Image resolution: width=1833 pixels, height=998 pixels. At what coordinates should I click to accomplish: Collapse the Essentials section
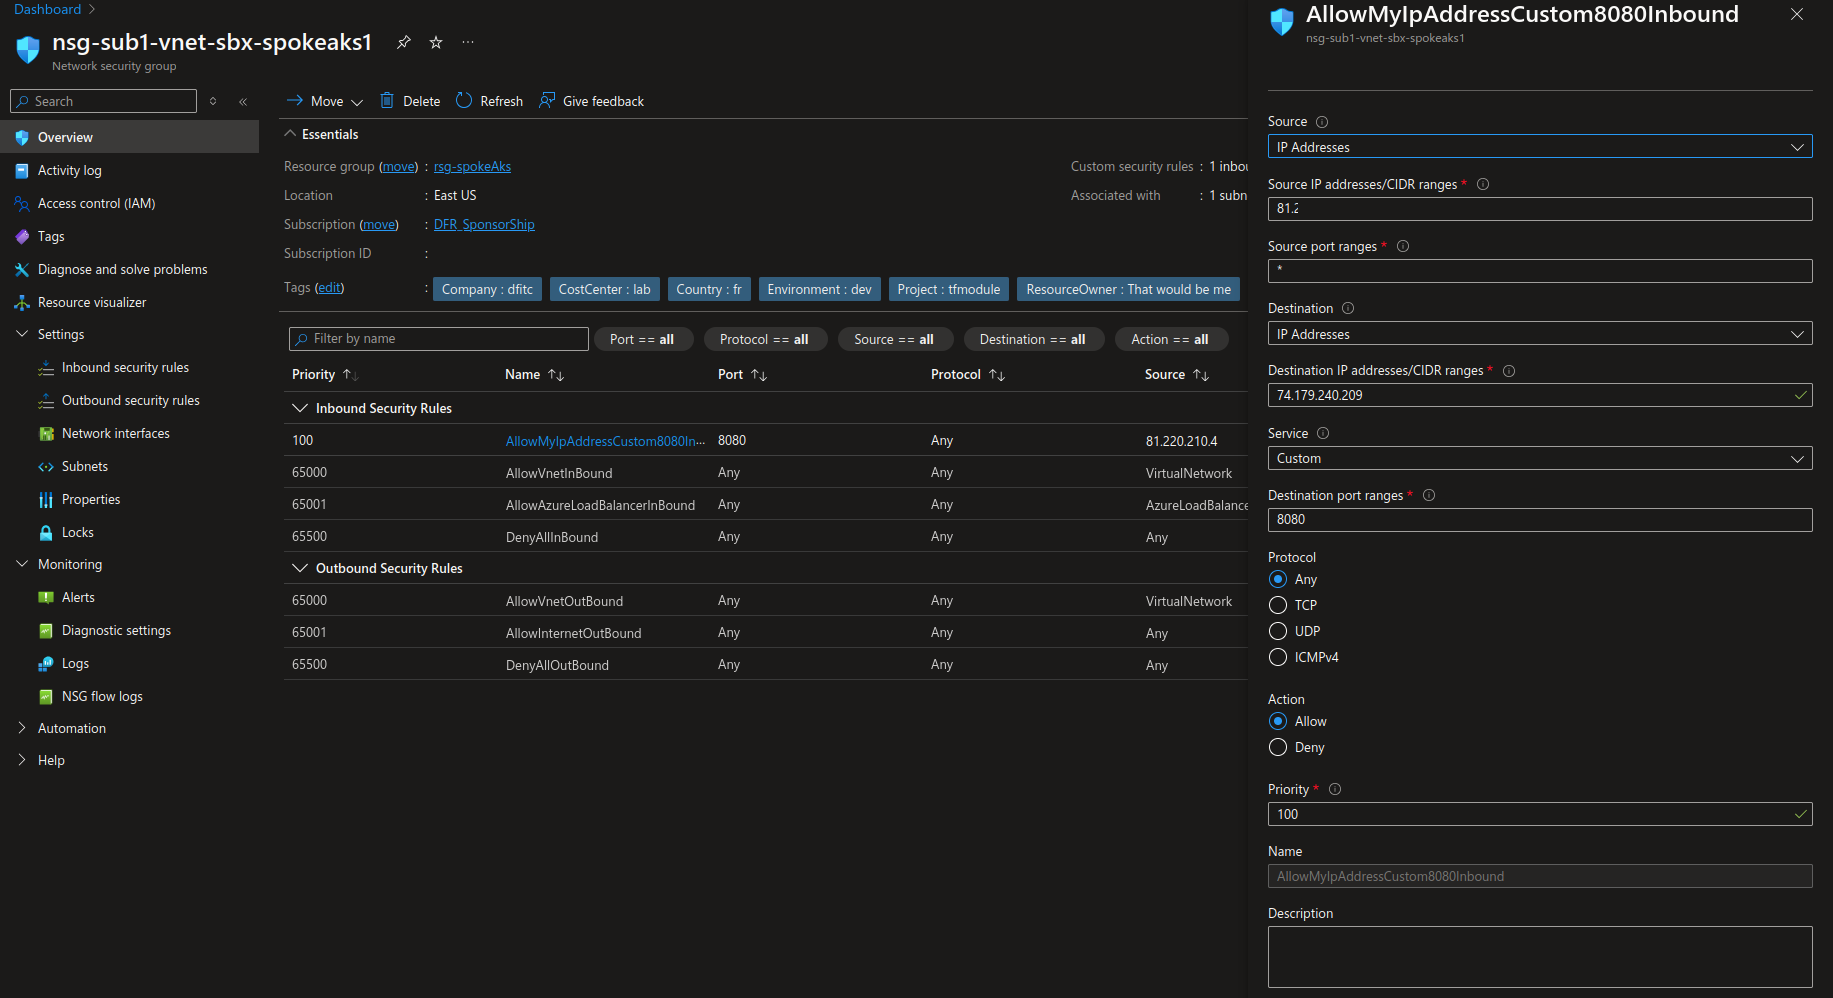[290, 134]
